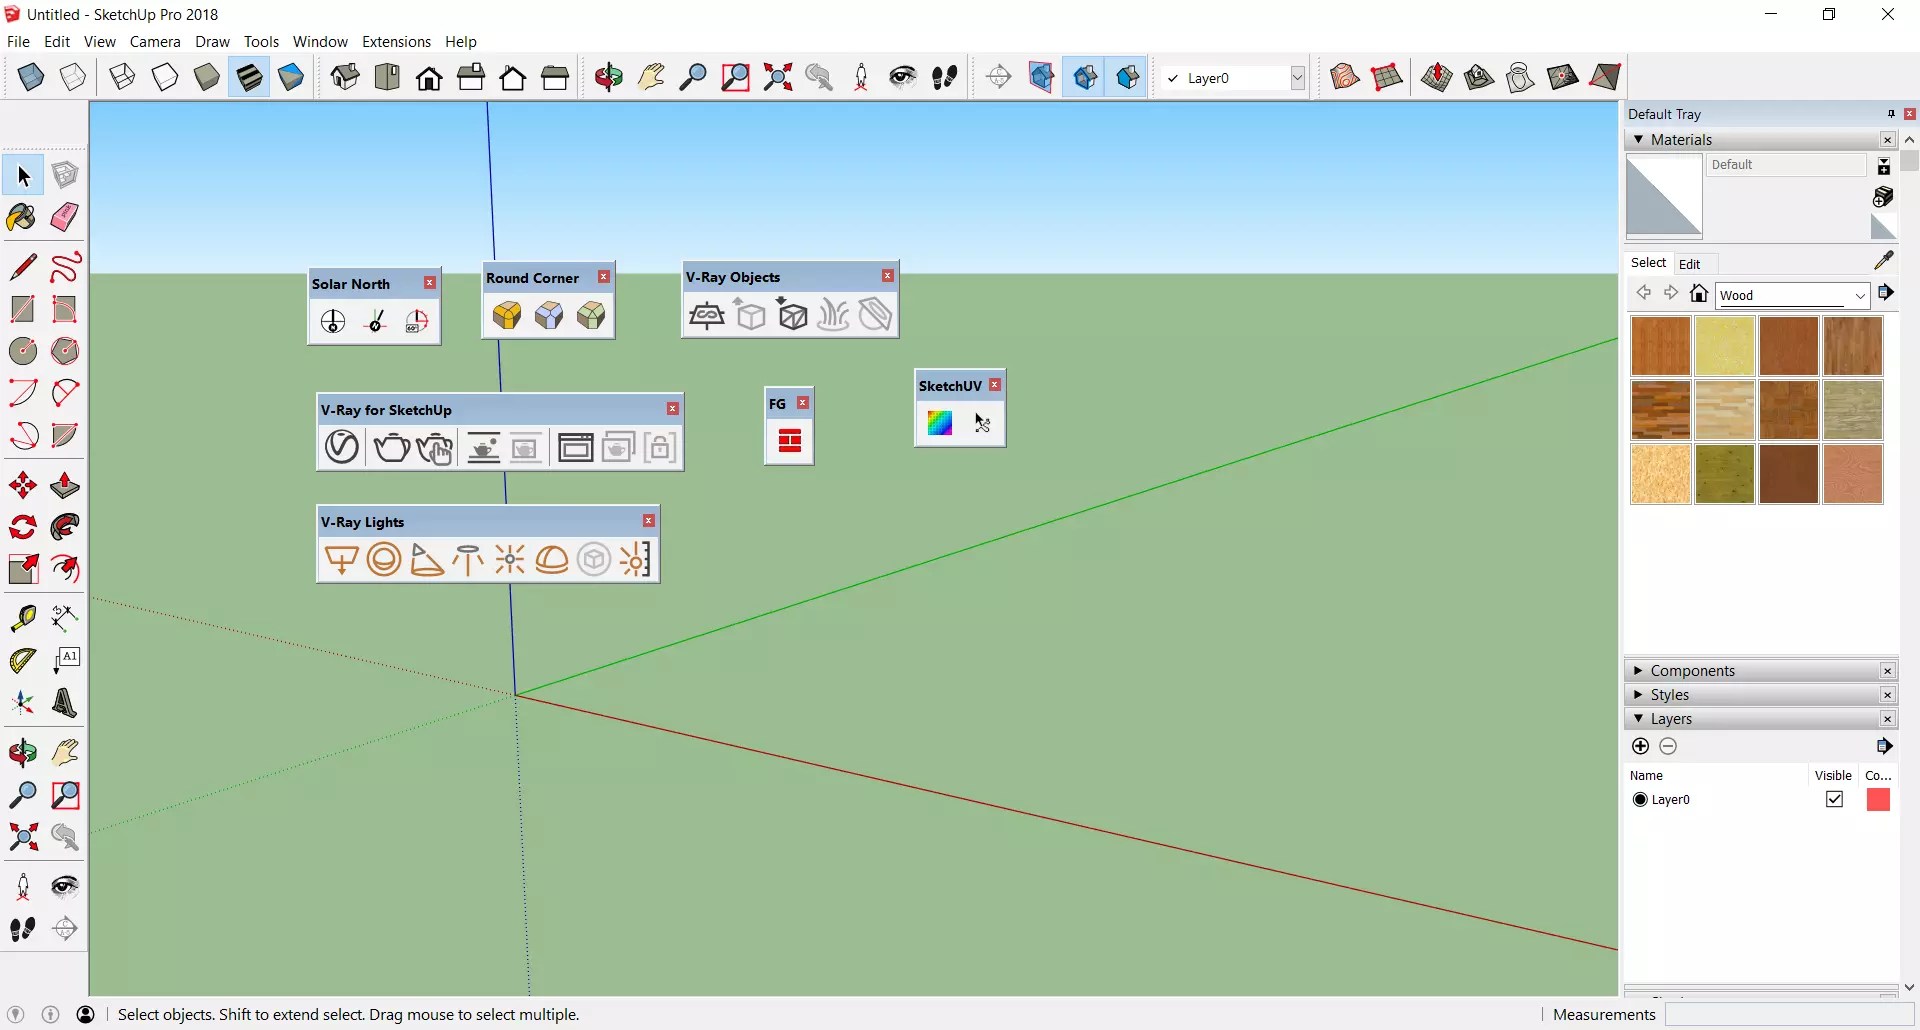Image resolution: width=1920 pixels, height=1030 pixels.
Task: Open the SketchUV mapping tool
Action: tap(941, 424)
